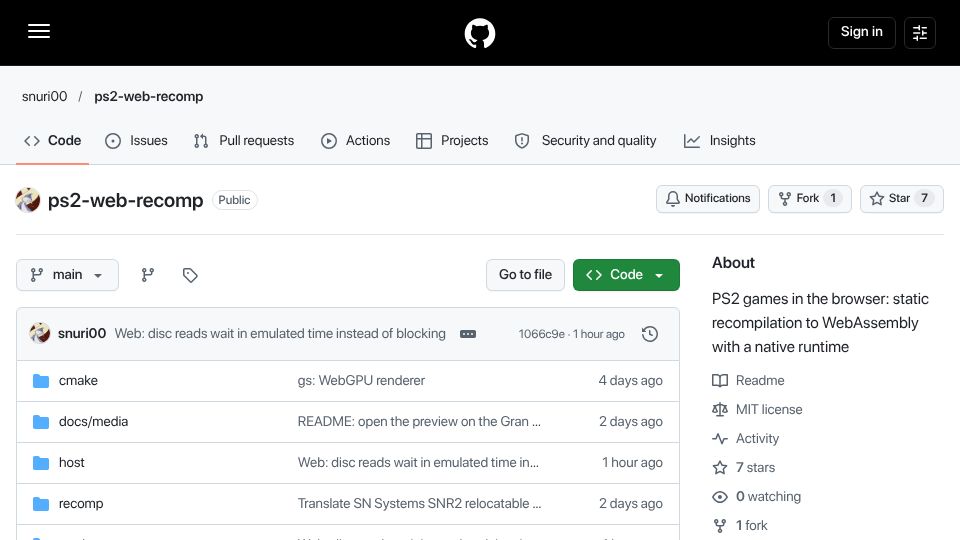This screenshot has height=540, width=960.
Task: Open Security and quality tab
Action: pos(585,141)
